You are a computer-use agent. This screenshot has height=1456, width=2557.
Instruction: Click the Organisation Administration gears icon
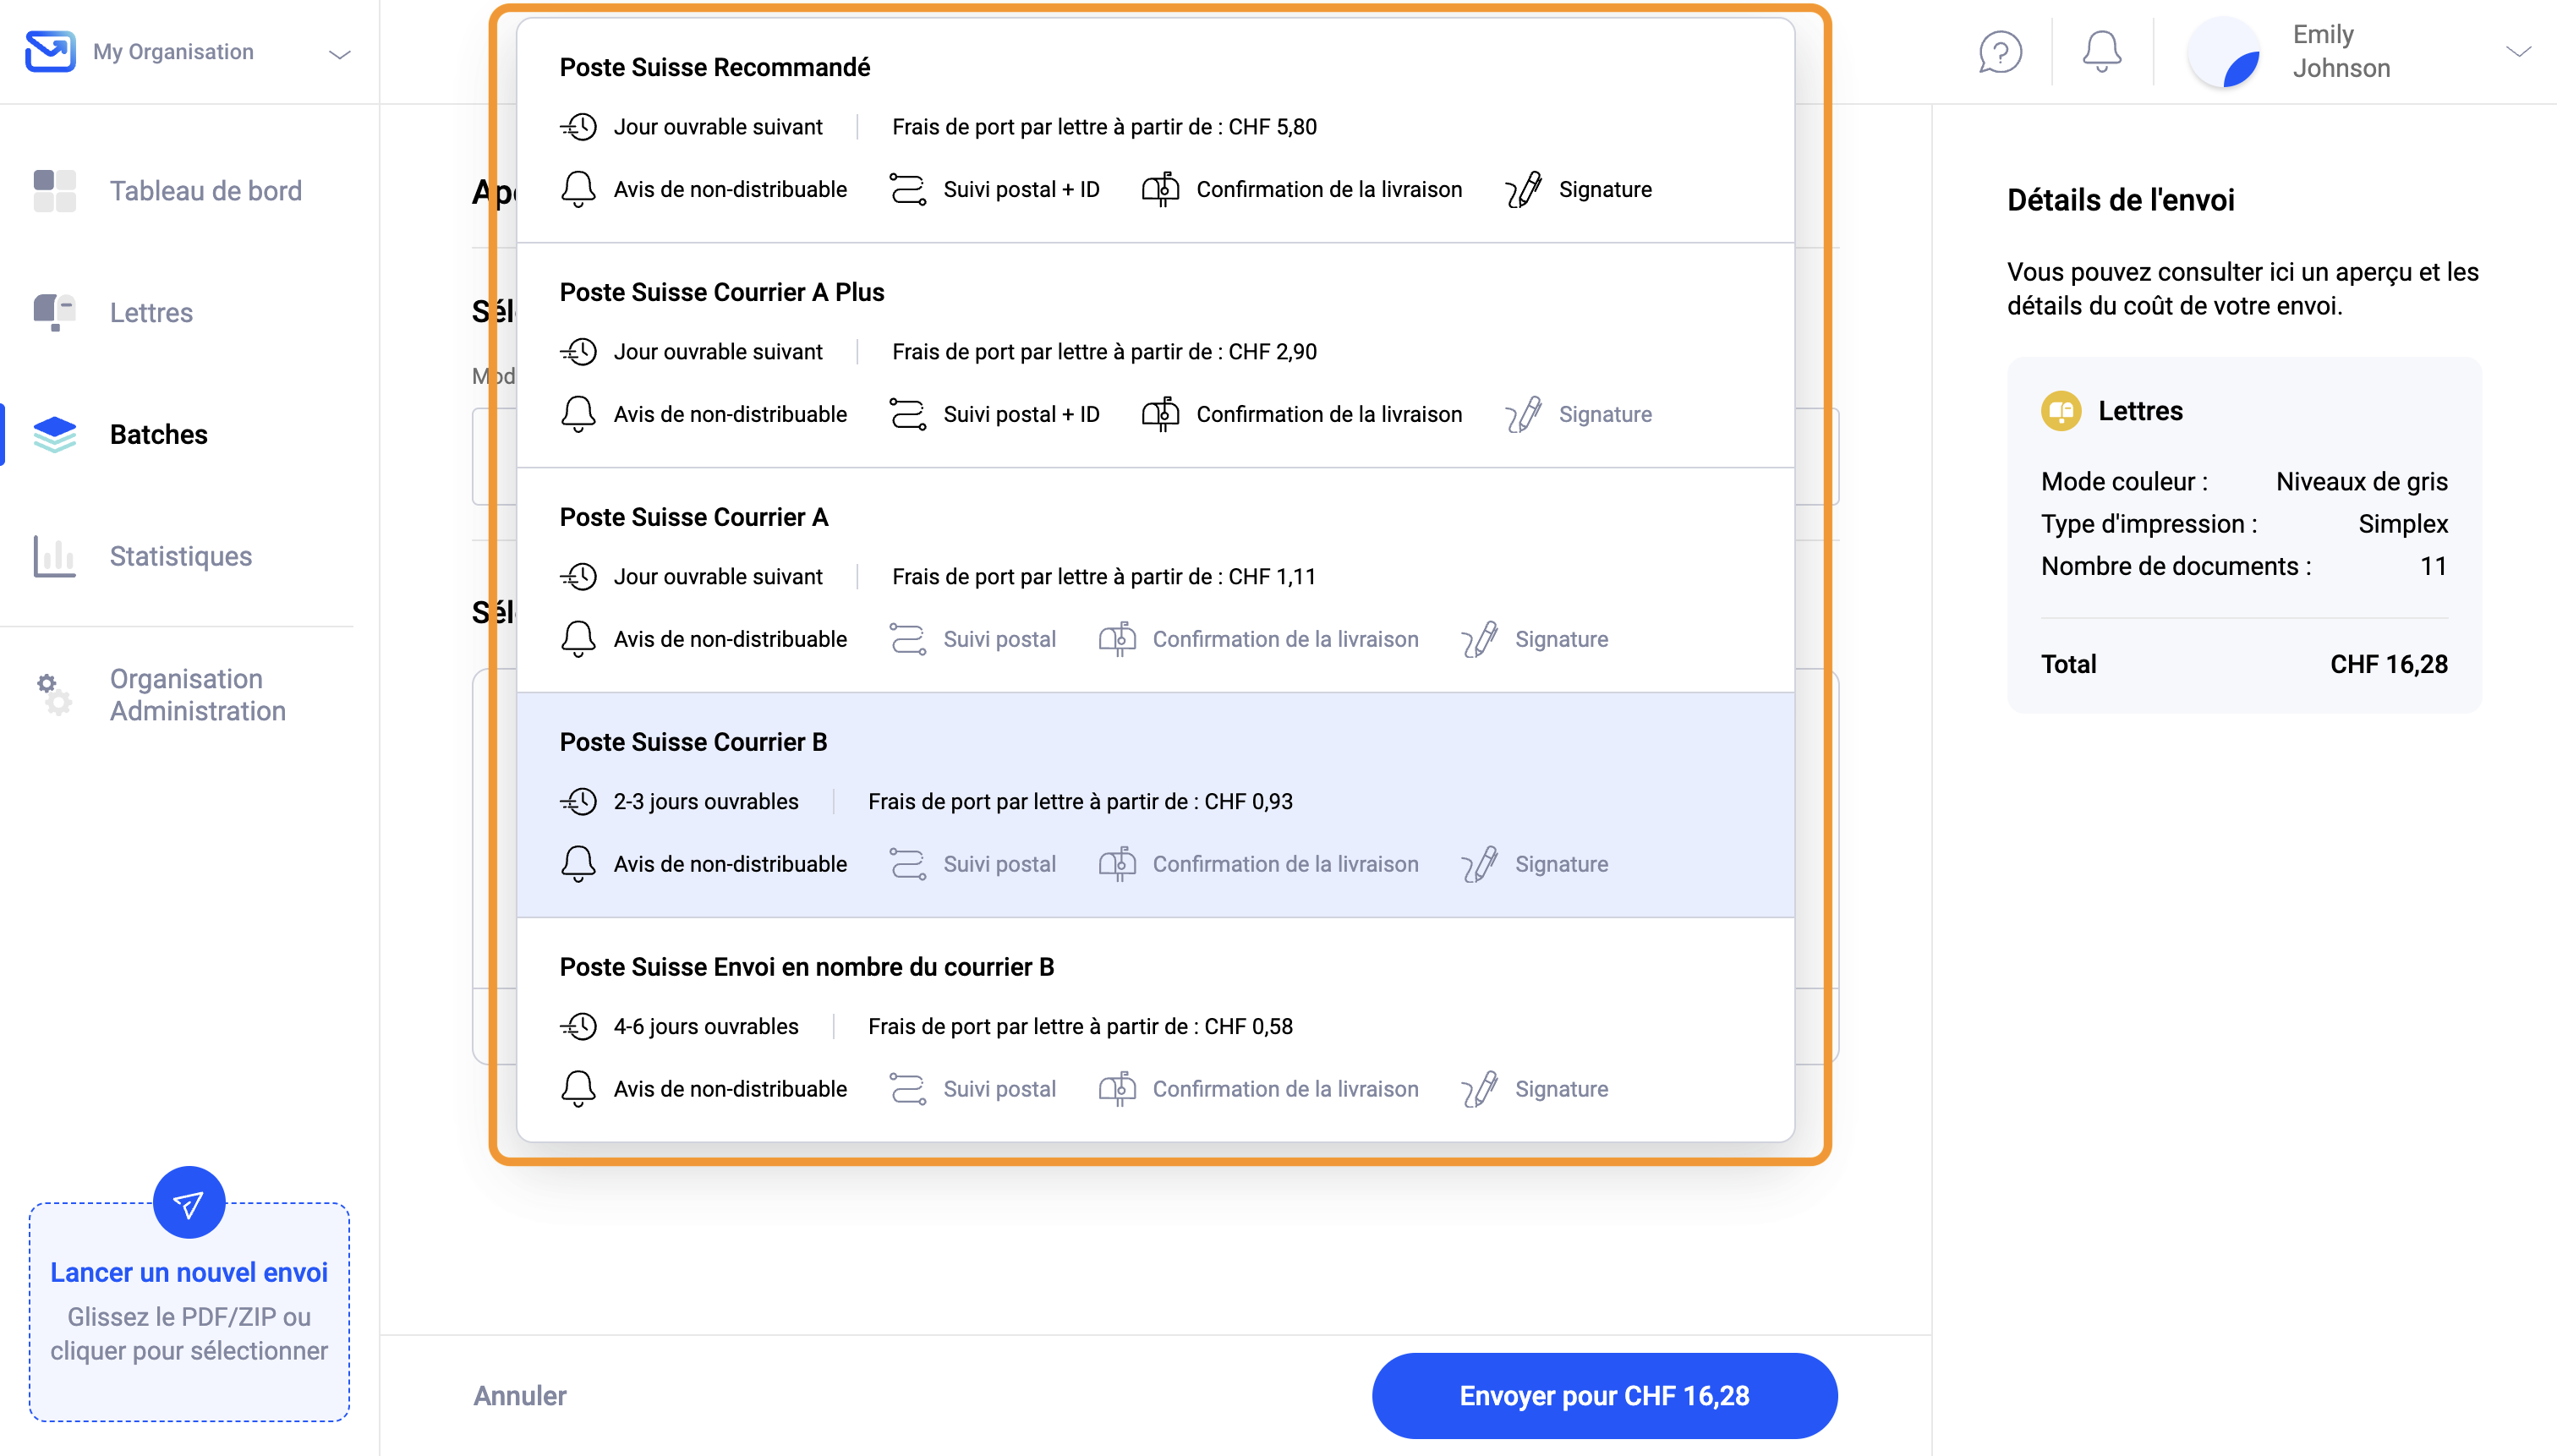[x=55, y=694]
